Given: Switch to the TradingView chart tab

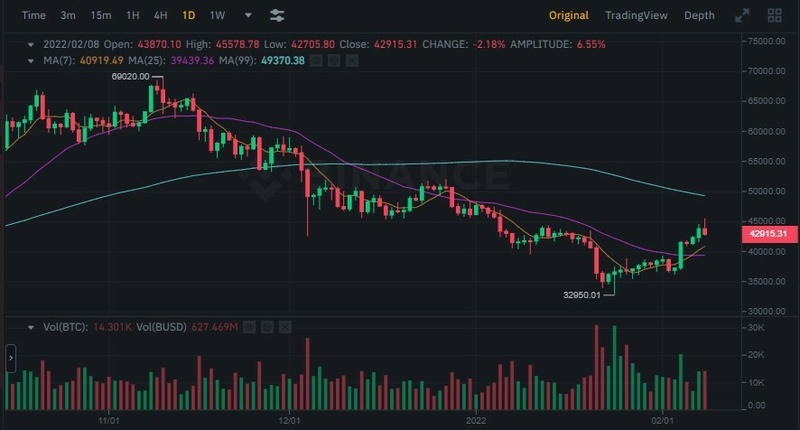Looking at the screenshot, I should (x=636, y=16).
